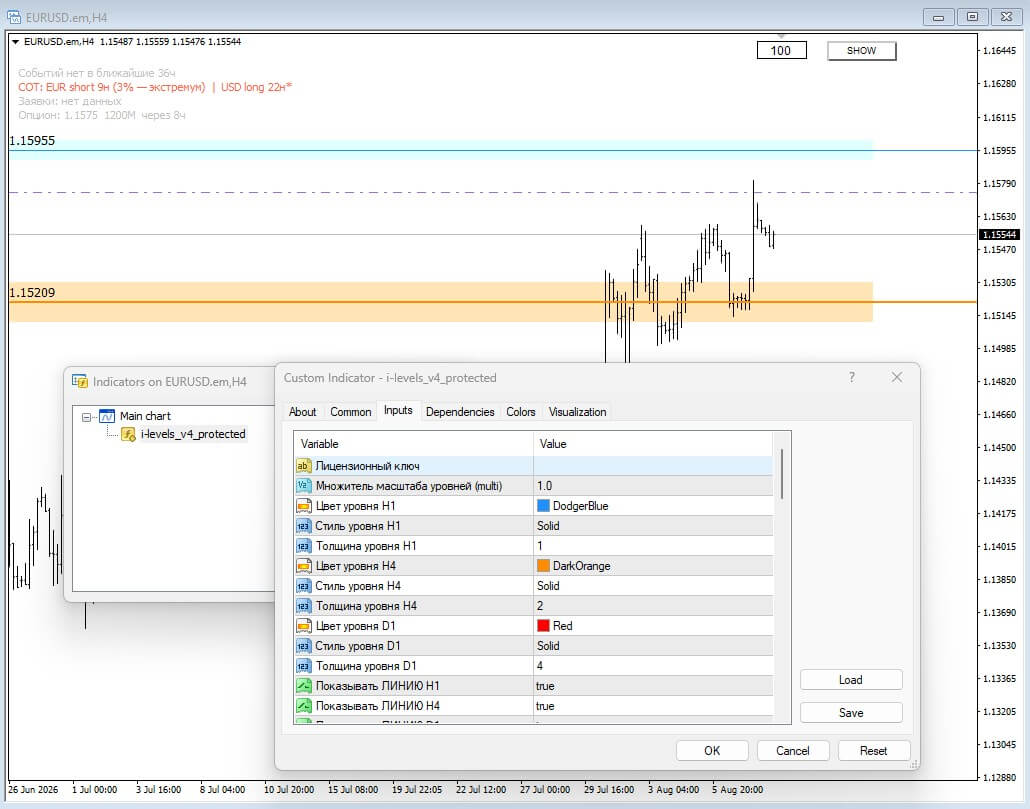Click the 1.15955 level label on the chart
This screenshot has height=809, width=1030.
(x=32, y=141)
